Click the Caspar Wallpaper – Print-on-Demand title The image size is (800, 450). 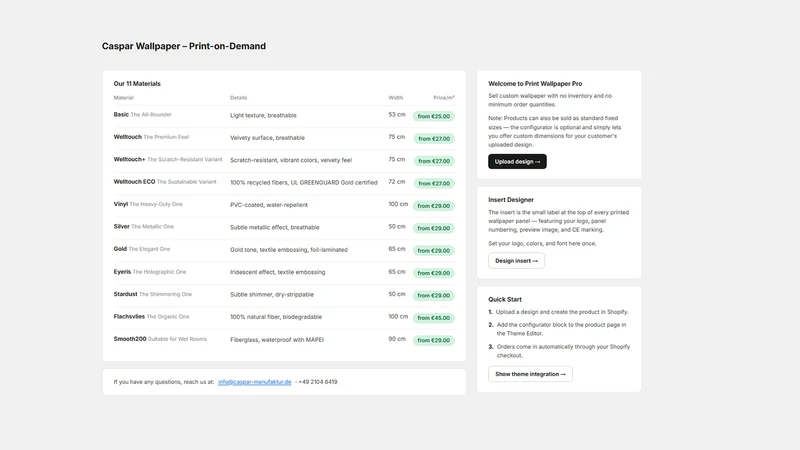tap(184, 46)
